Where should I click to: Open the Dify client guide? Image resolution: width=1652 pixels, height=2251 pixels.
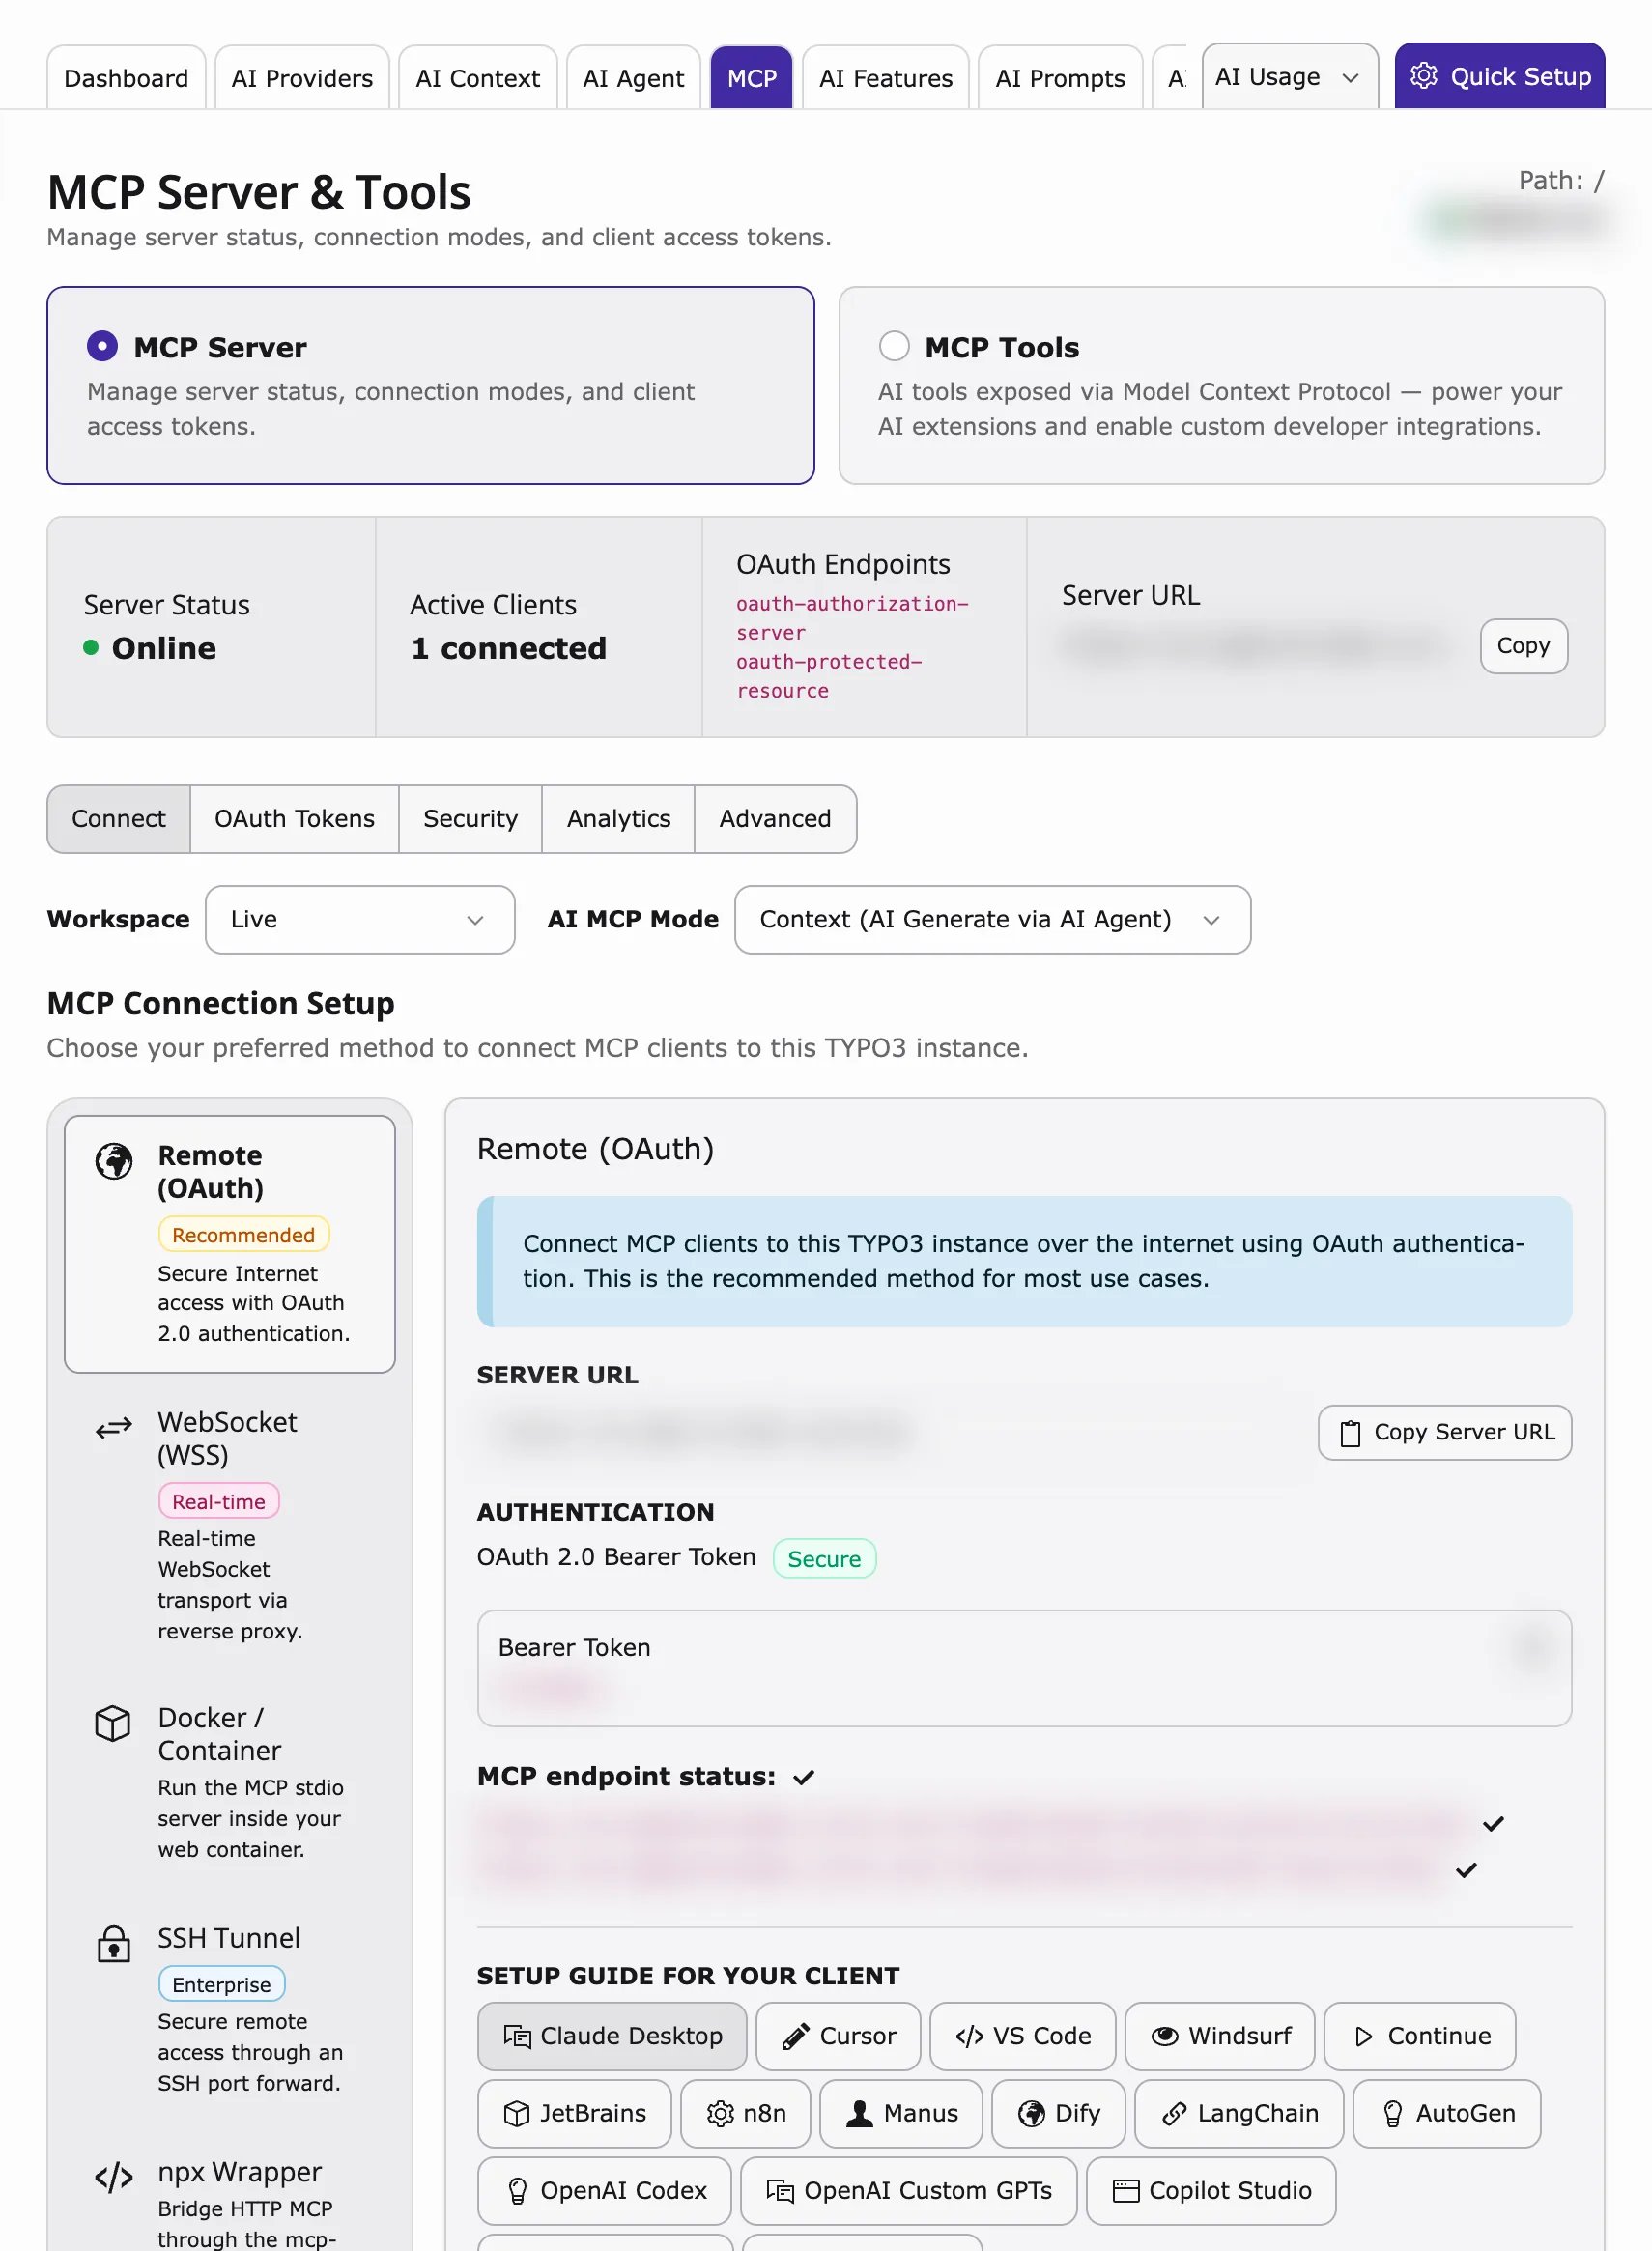(1058, 2112)
